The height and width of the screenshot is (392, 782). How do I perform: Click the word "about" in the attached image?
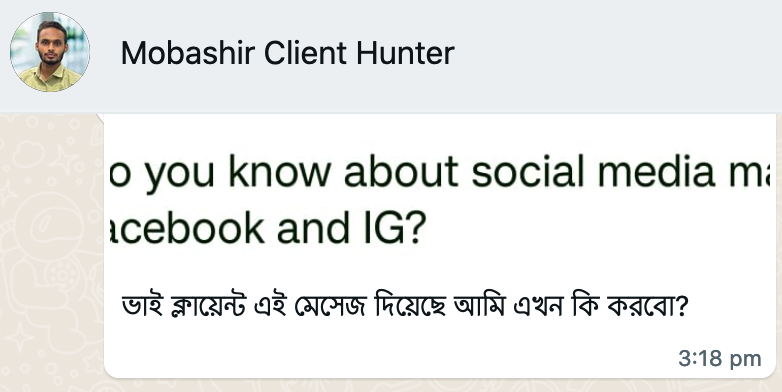(401, 171)
